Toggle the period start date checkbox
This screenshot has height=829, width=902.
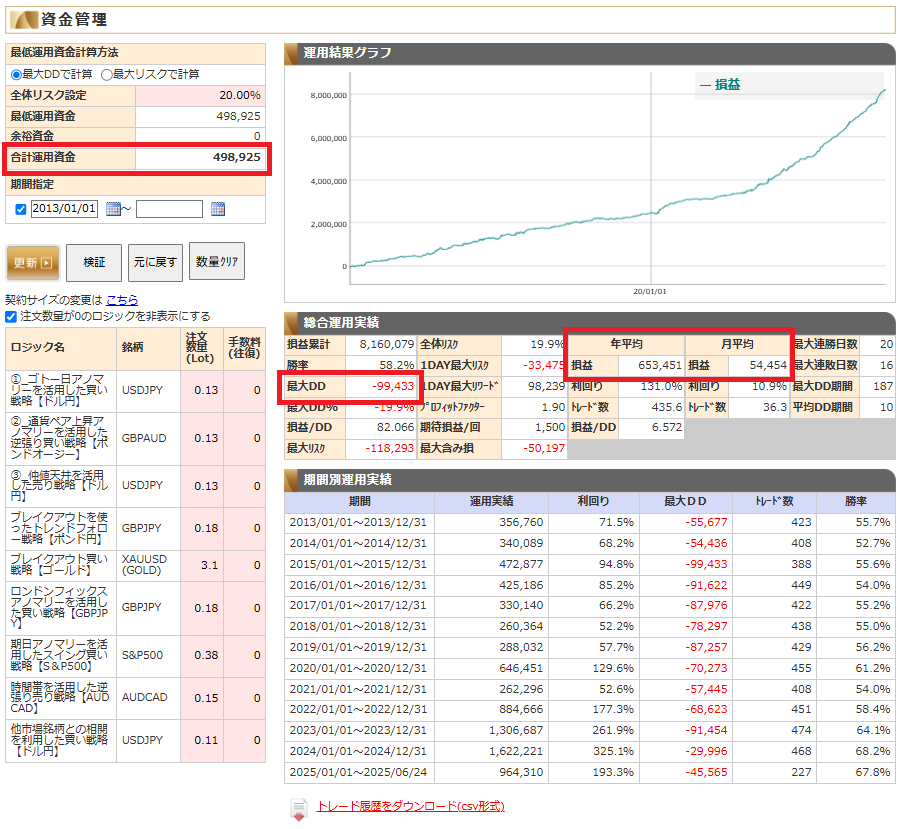[21, 209]
